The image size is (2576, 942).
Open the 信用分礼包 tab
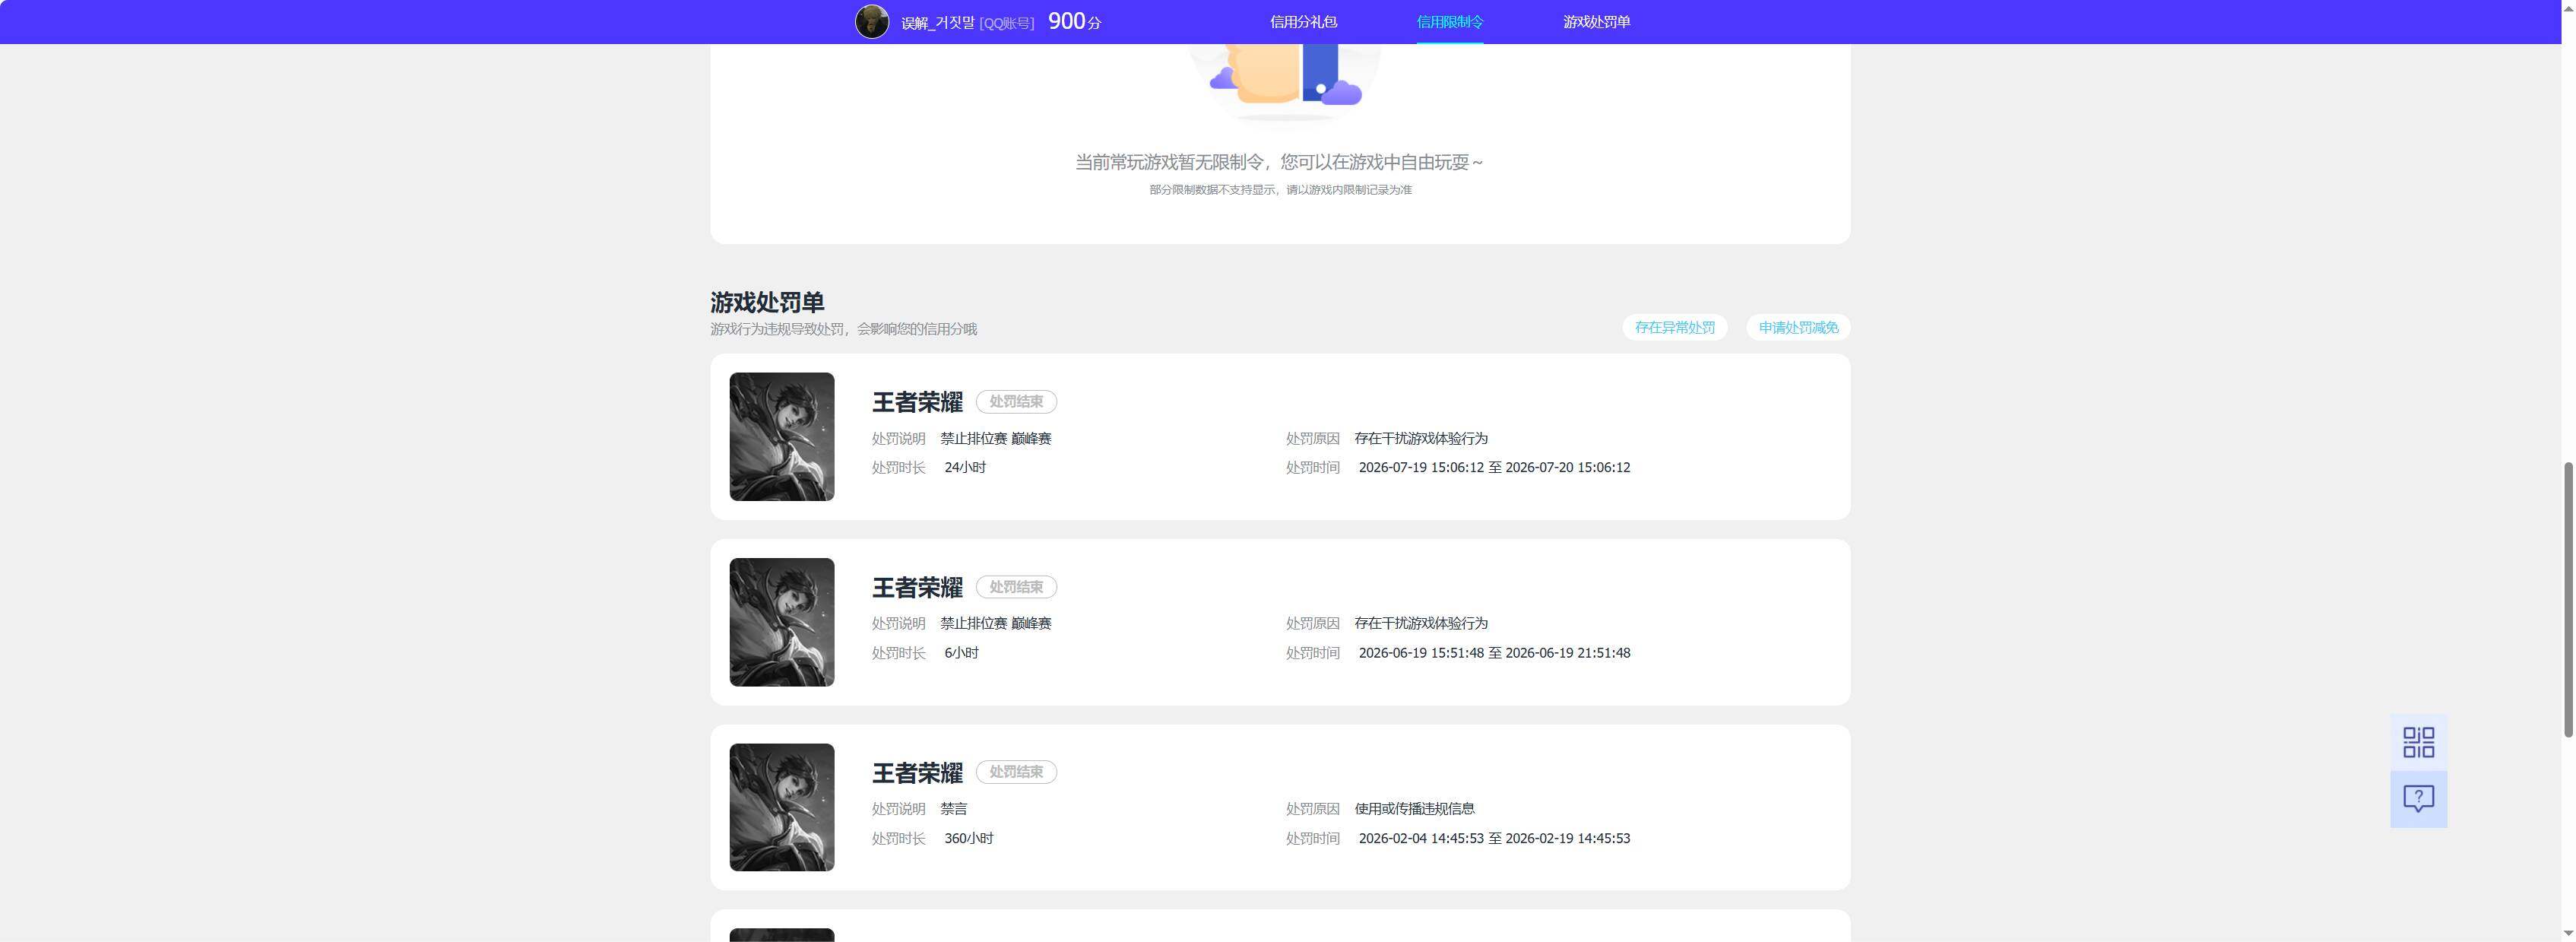pos(1303,22)
